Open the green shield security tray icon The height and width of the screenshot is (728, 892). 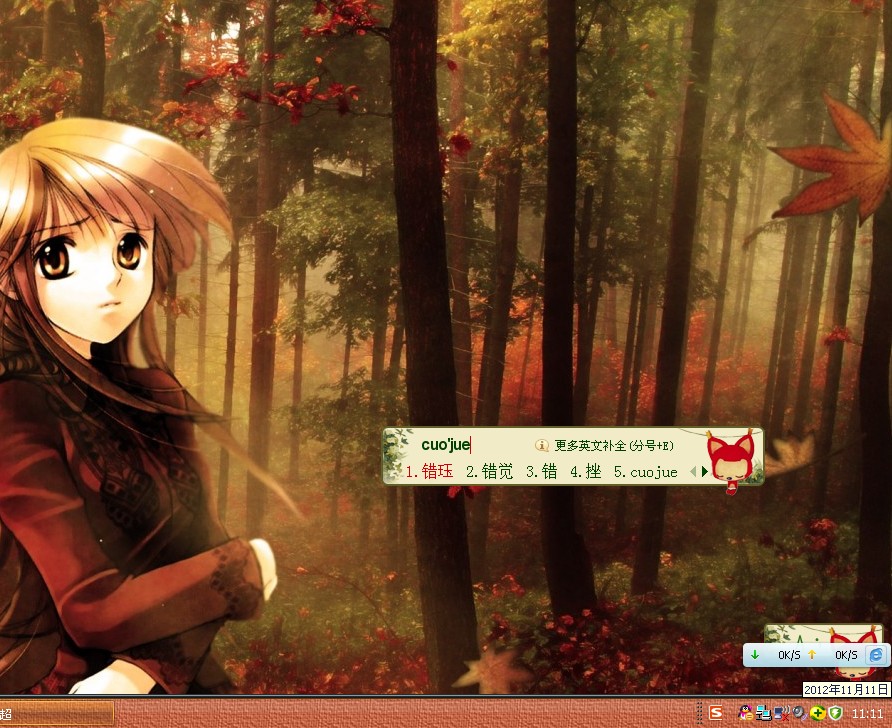pos(835,713)
